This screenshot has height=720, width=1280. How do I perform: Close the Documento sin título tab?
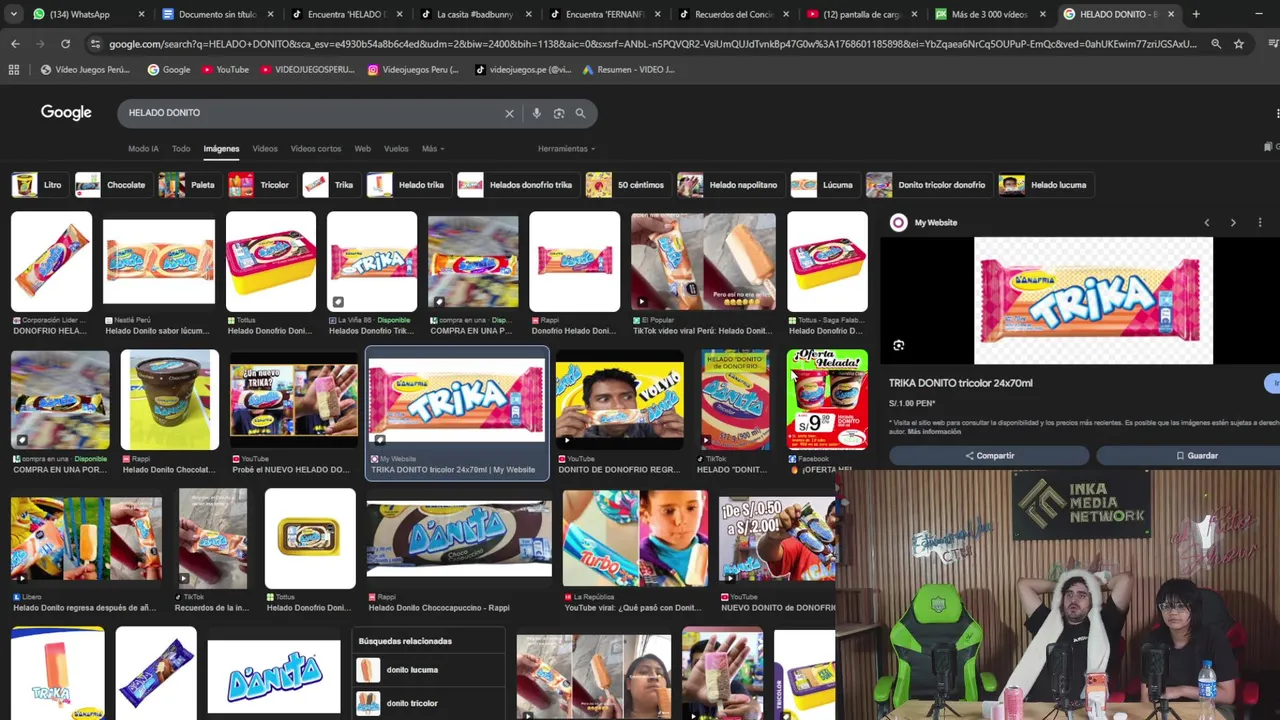269,14
